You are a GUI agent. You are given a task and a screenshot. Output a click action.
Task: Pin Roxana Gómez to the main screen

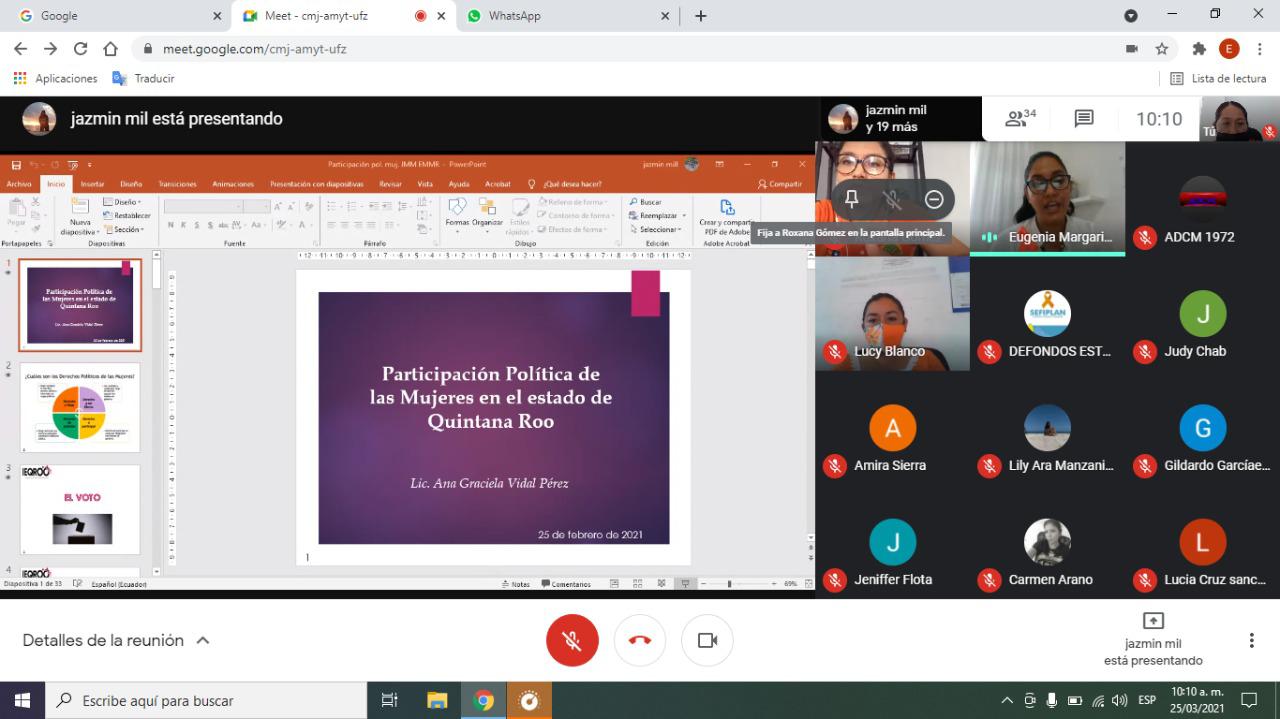point(852,199)
